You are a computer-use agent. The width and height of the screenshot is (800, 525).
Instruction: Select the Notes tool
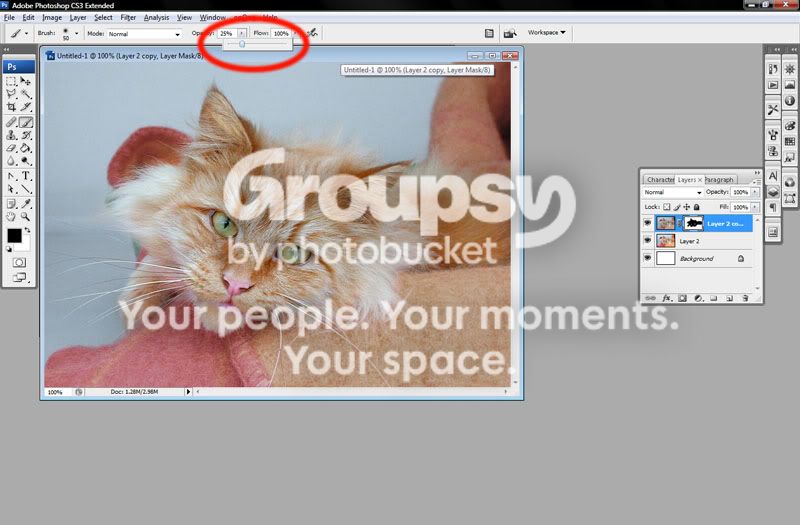[x=11, y=204]
